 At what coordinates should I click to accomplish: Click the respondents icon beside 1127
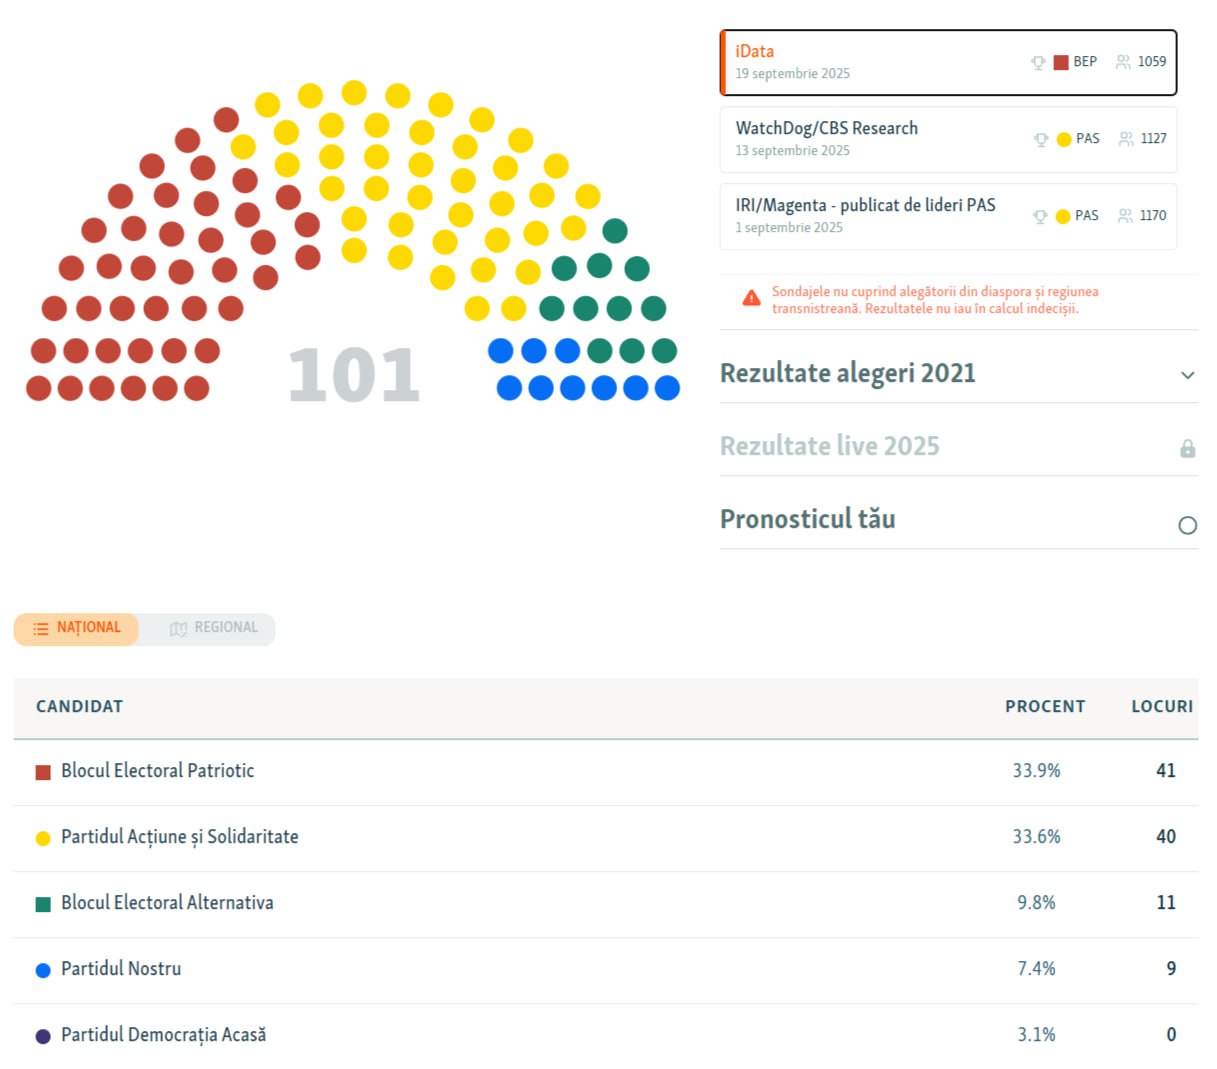[x=1126, y=139]
